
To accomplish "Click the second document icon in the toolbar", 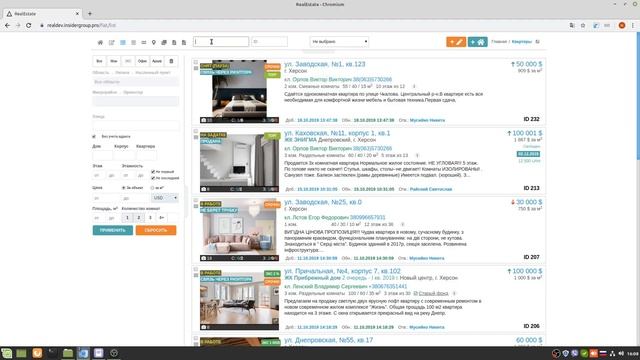I will (x=184, y=42).
